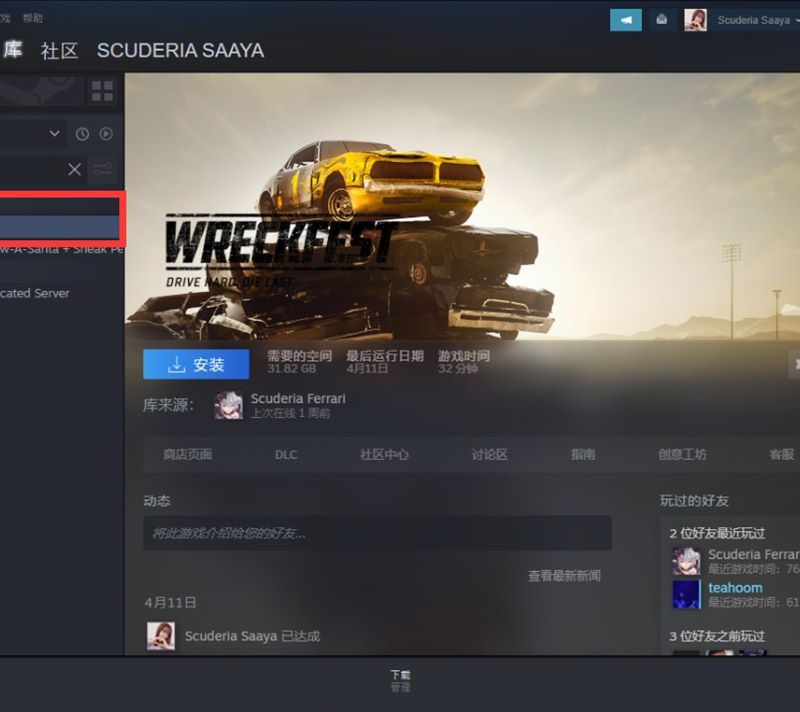The width and height of the screenshot is (800, 712).
Task: Click the 最后运行日期 4月11日 text
Action: (x=385, y=362)
